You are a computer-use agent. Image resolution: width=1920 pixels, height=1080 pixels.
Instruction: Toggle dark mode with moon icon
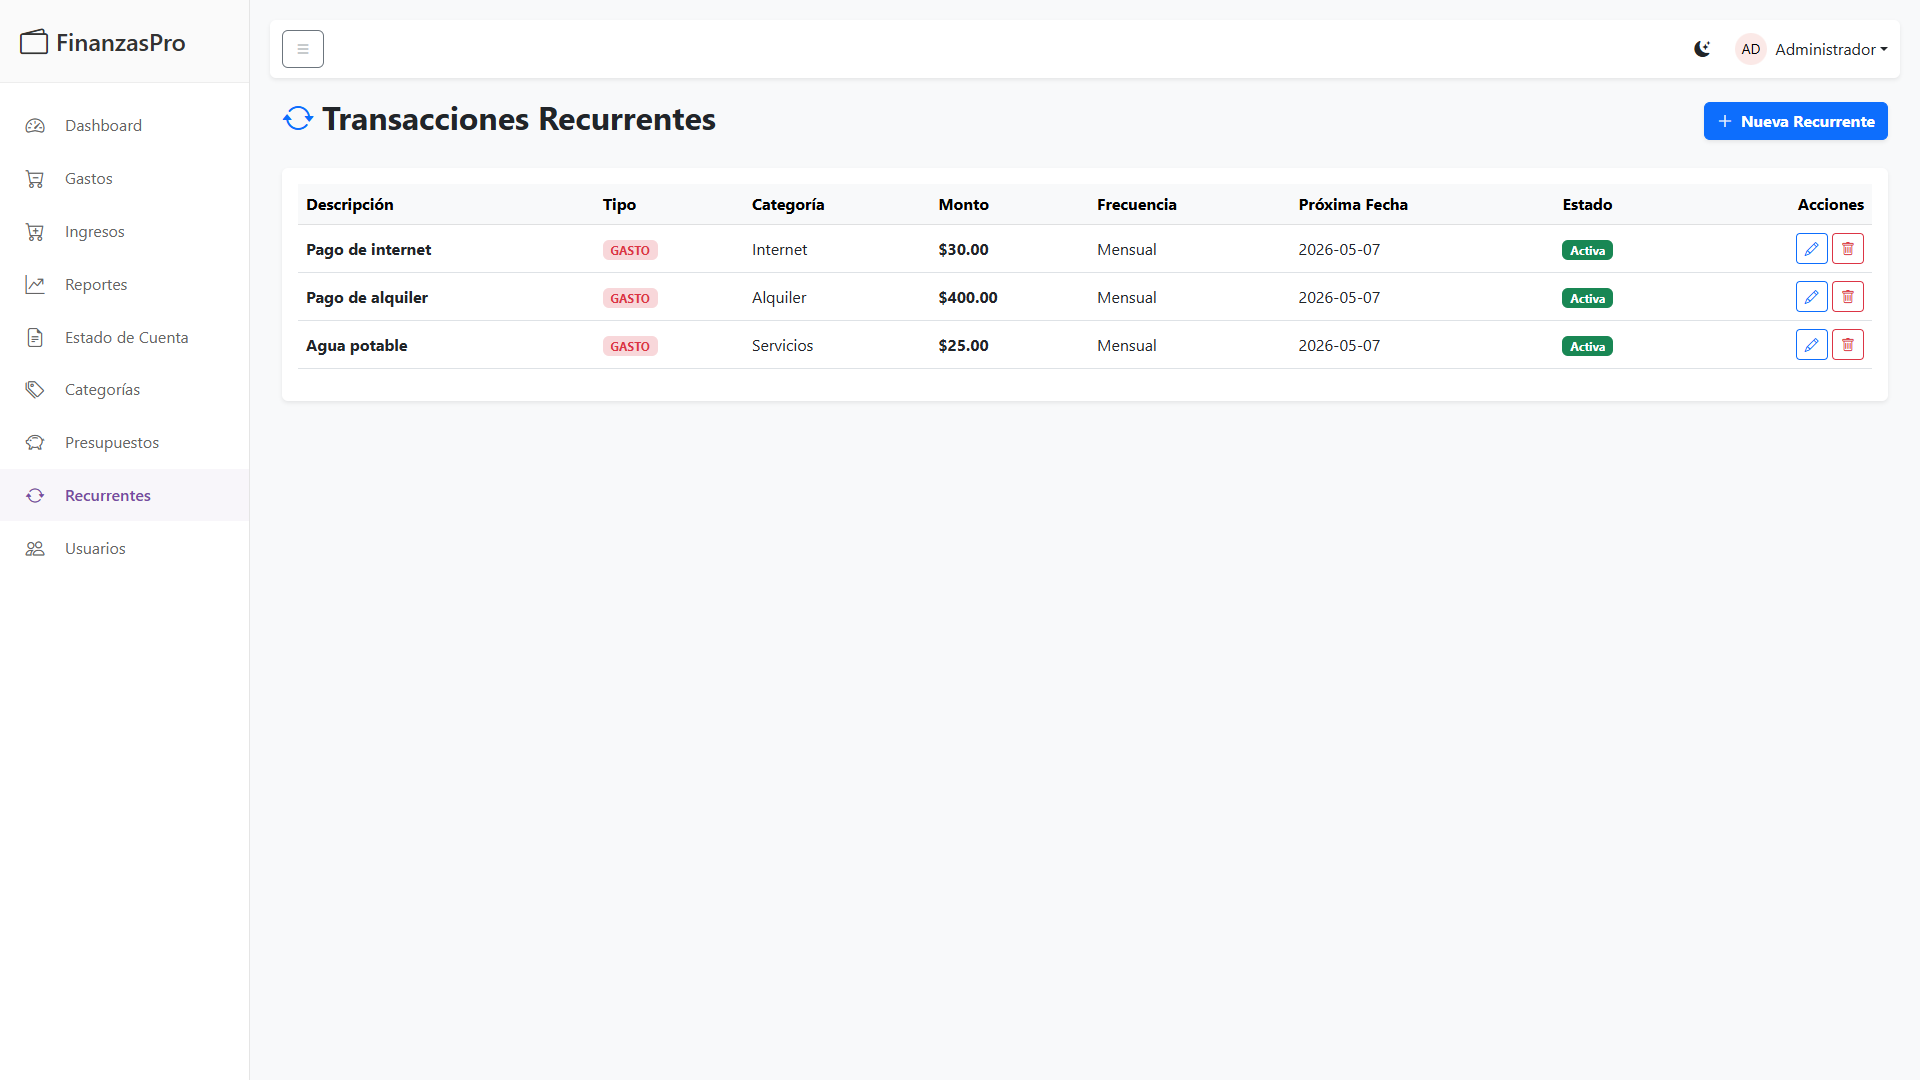point(1702,49)
